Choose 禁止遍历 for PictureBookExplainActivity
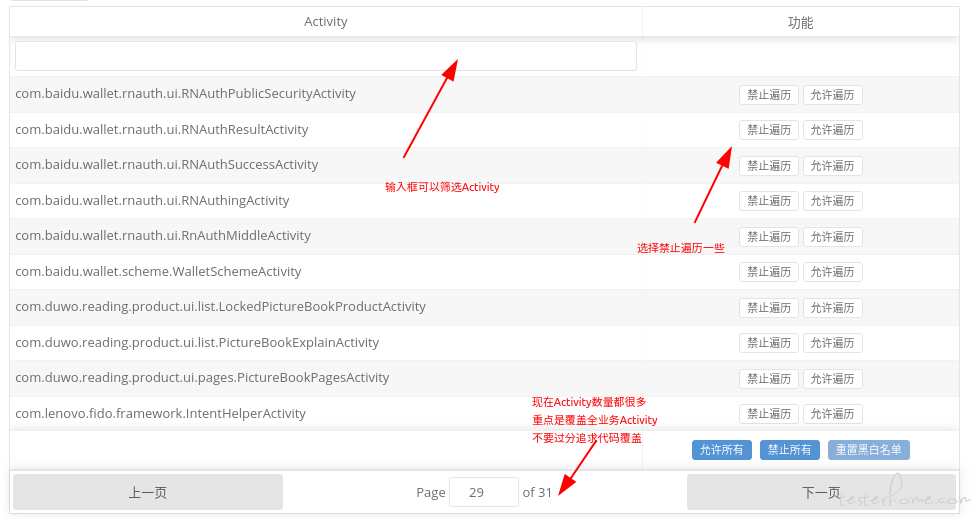Viewport: 973px width, 519px height. point(768,343)
